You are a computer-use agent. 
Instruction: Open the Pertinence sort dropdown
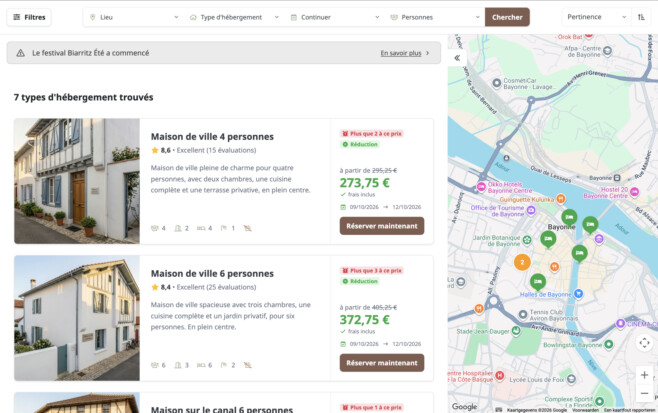click(x=596, y=17)
